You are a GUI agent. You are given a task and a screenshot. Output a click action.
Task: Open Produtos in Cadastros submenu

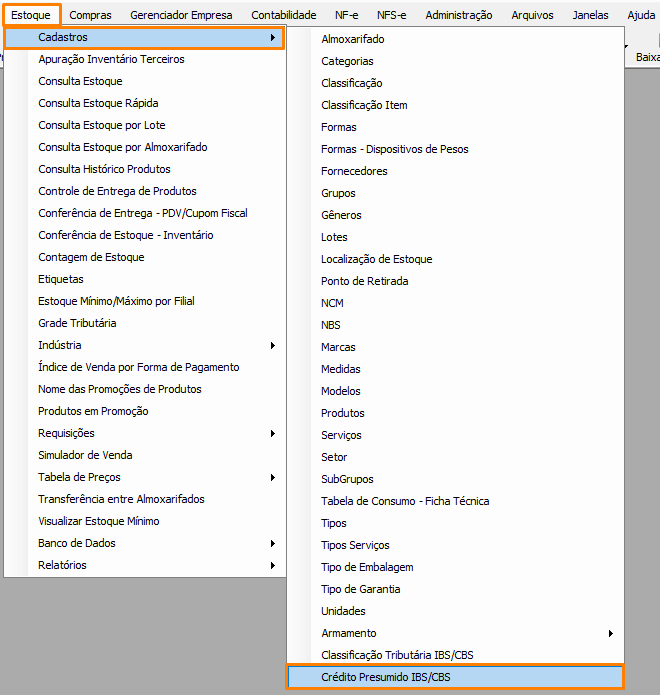pos(455,414)
